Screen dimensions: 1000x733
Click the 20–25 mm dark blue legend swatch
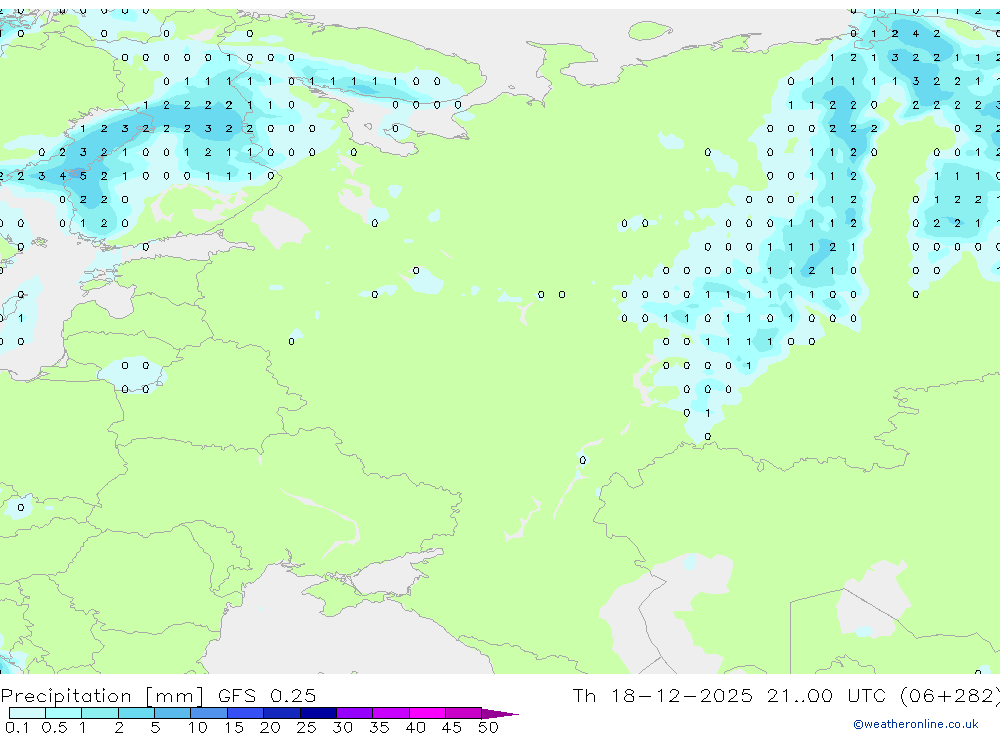click(x=282, y=713)
